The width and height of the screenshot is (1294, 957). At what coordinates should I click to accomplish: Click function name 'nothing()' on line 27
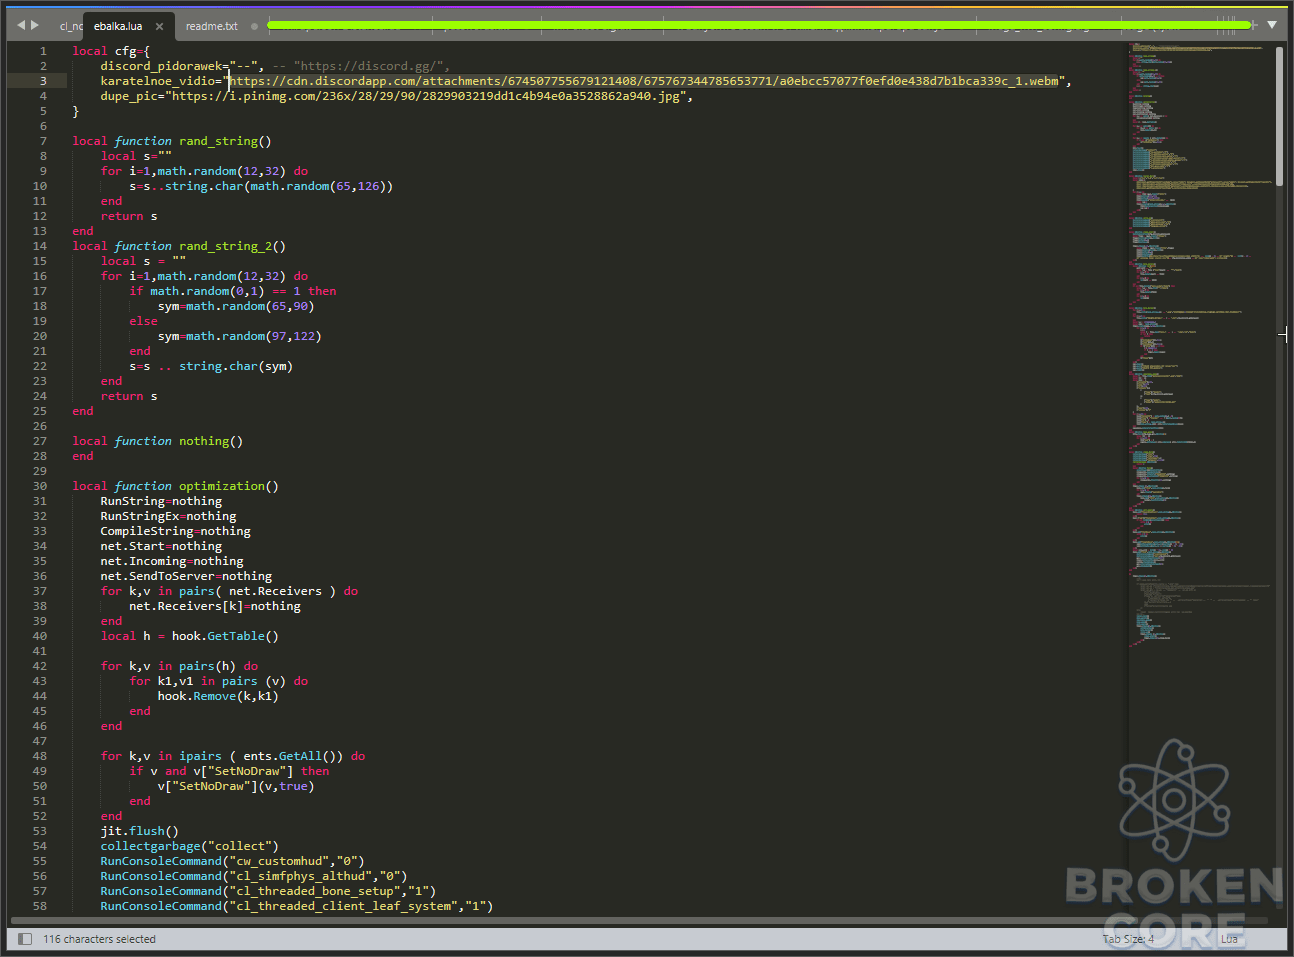pyautogui.click(x=211, y=441)
